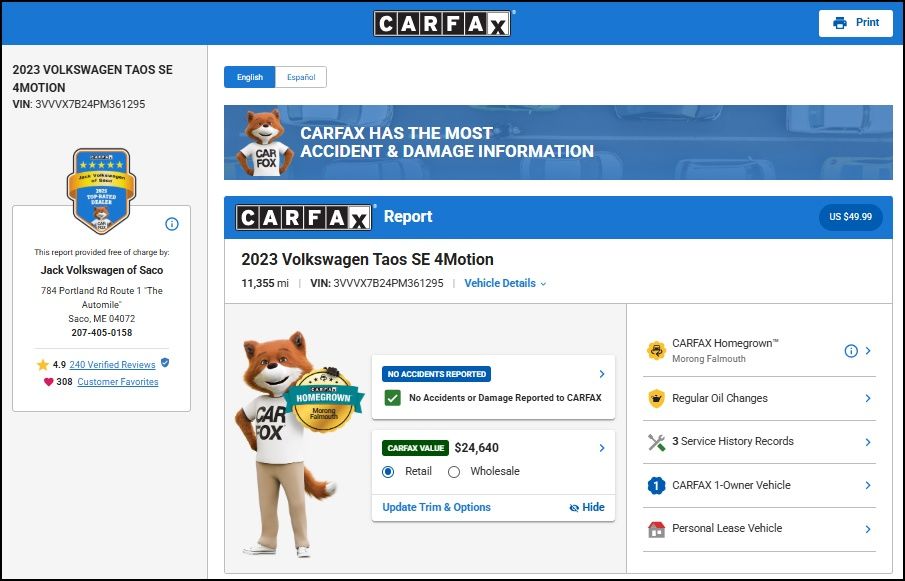This screenshot has width=905, height=581.
Task: Select the Wholesale value radio button
Action: [x=454, y=472]
